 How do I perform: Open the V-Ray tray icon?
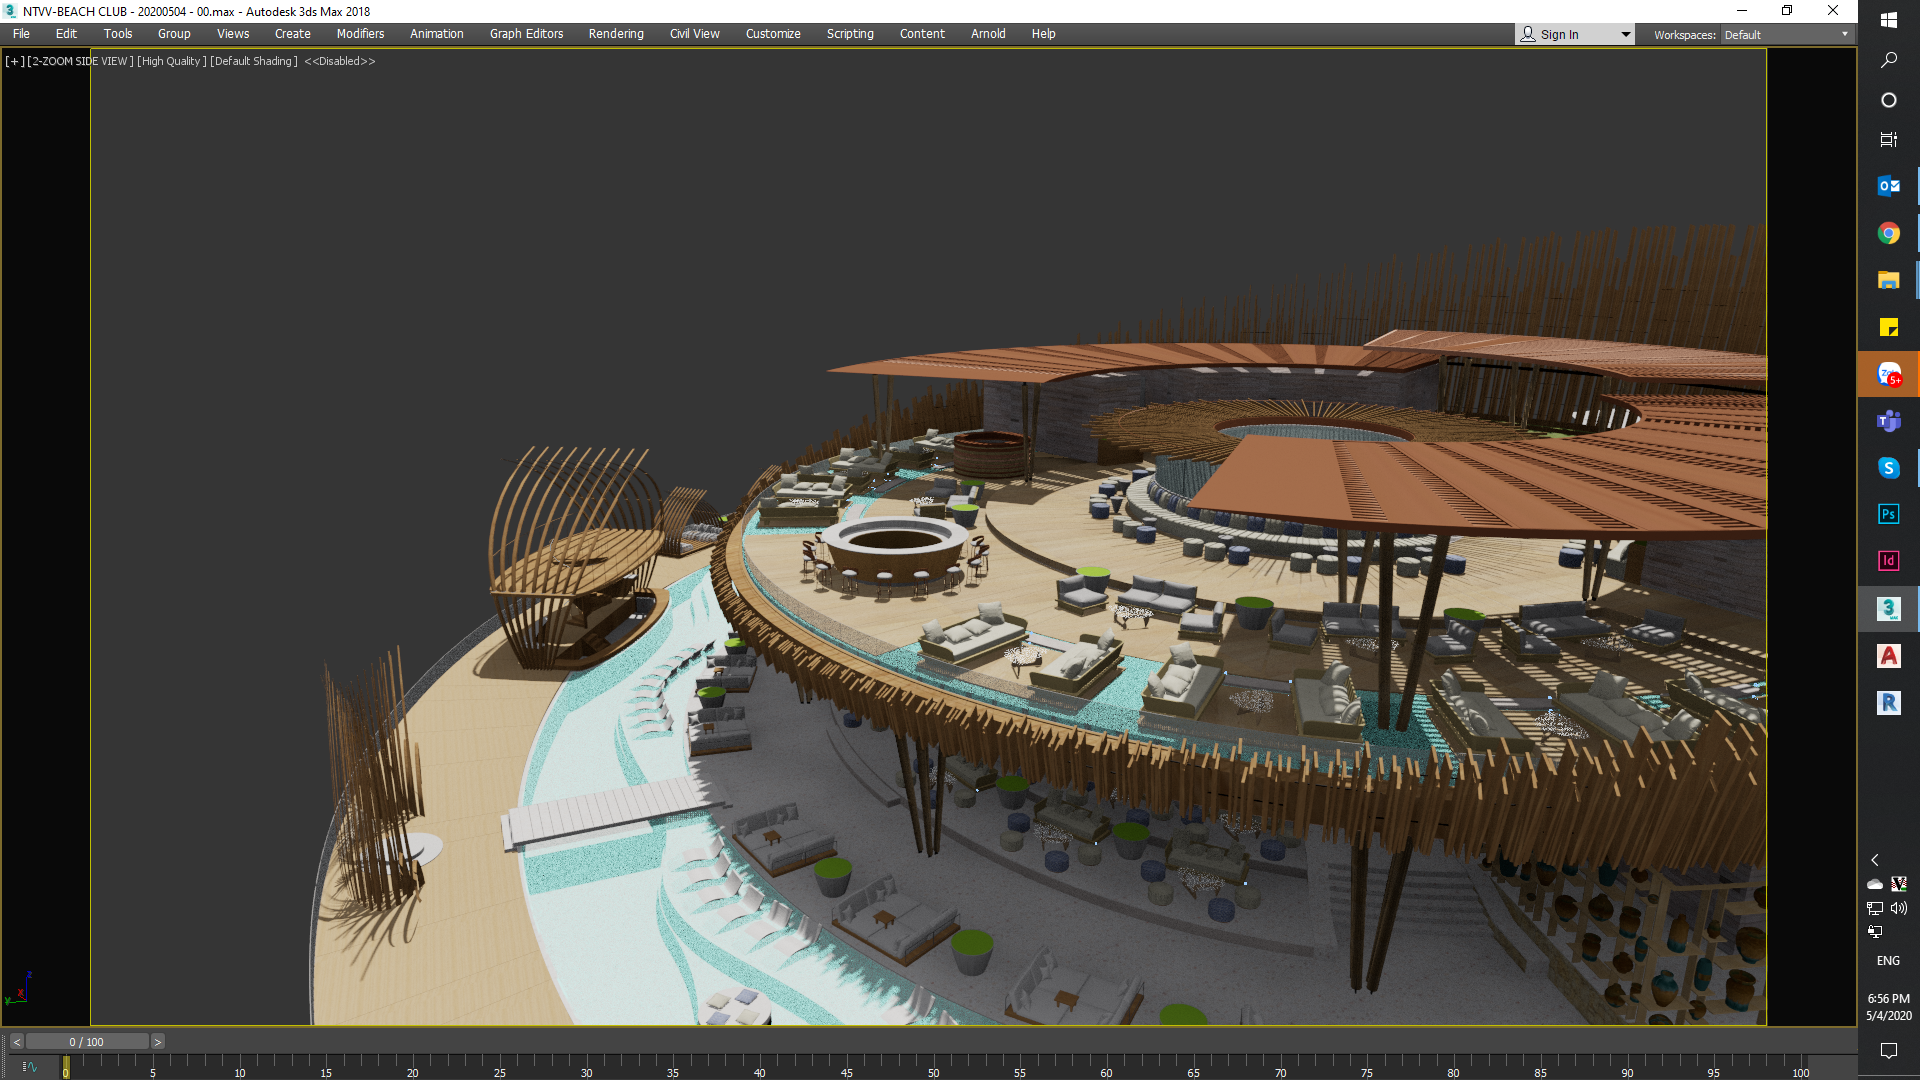click(x=1899, y=884)
